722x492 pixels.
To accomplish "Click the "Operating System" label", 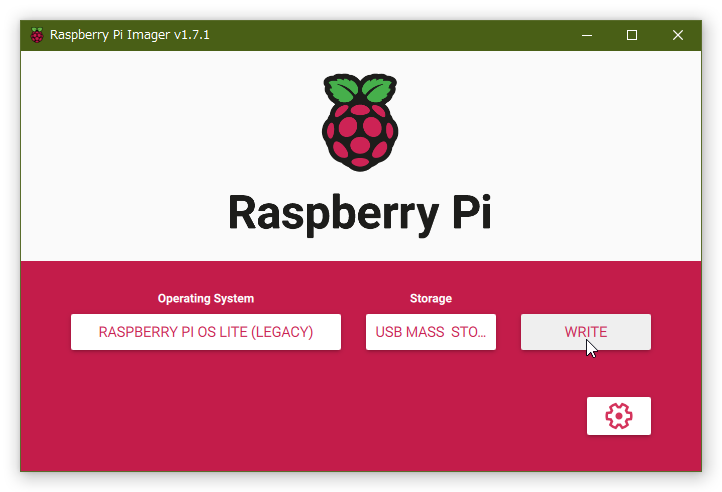I will point(206,299).
